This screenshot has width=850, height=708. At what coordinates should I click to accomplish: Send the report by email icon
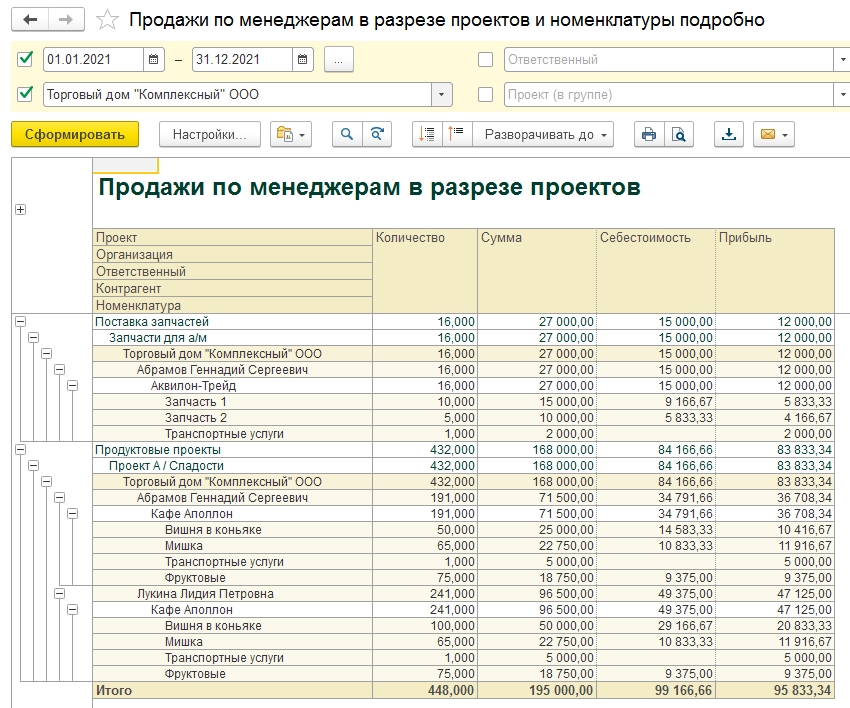tap(774, 134)
